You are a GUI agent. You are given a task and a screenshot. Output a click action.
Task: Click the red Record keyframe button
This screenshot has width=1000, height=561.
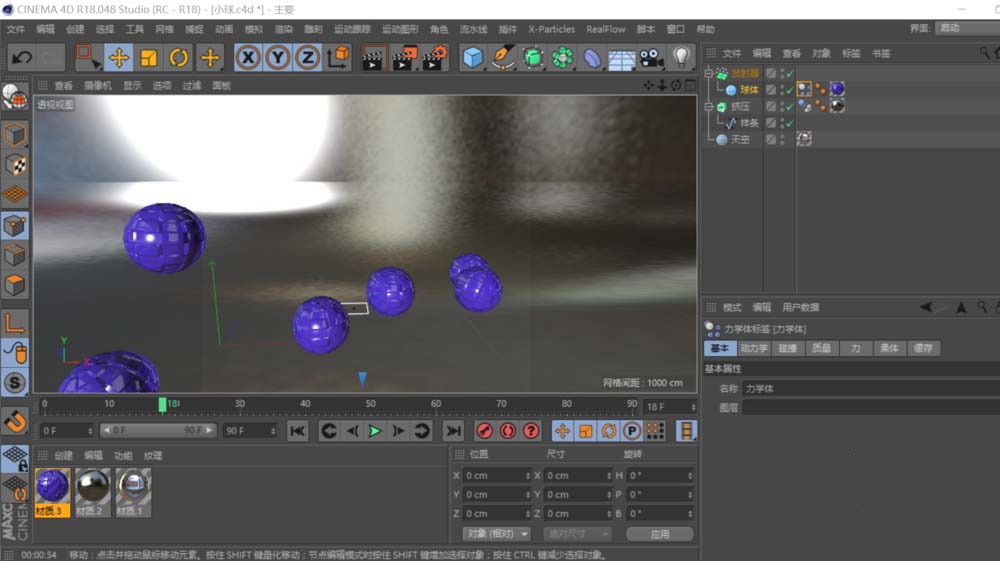(485, 431)
